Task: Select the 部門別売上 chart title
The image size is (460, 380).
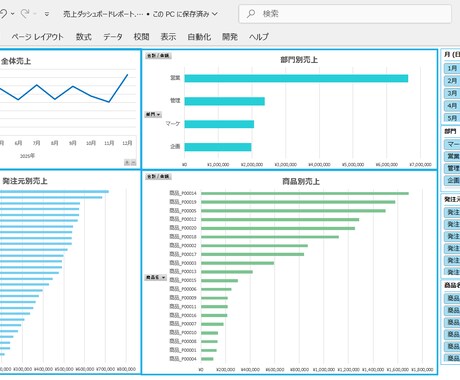Action: (299, 60)
